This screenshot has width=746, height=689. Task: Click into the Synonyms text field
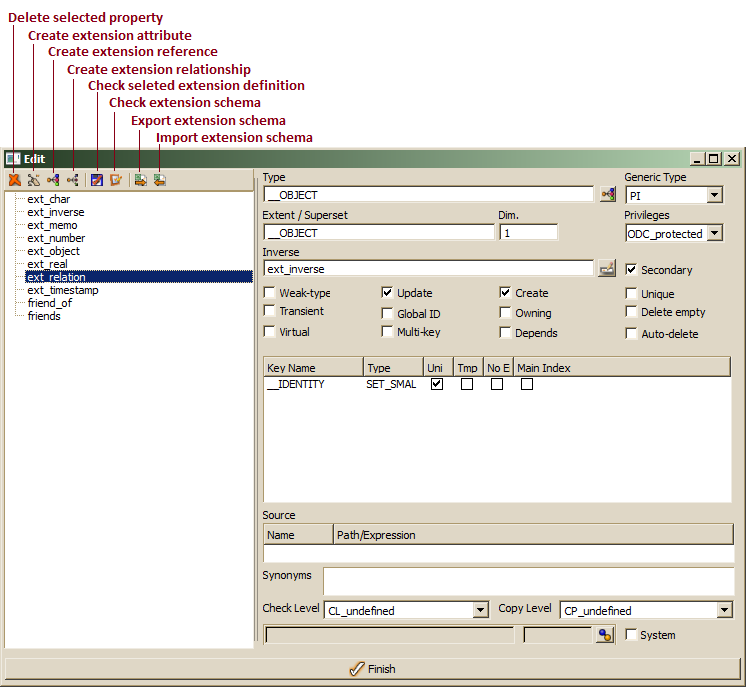pos(527,581)
